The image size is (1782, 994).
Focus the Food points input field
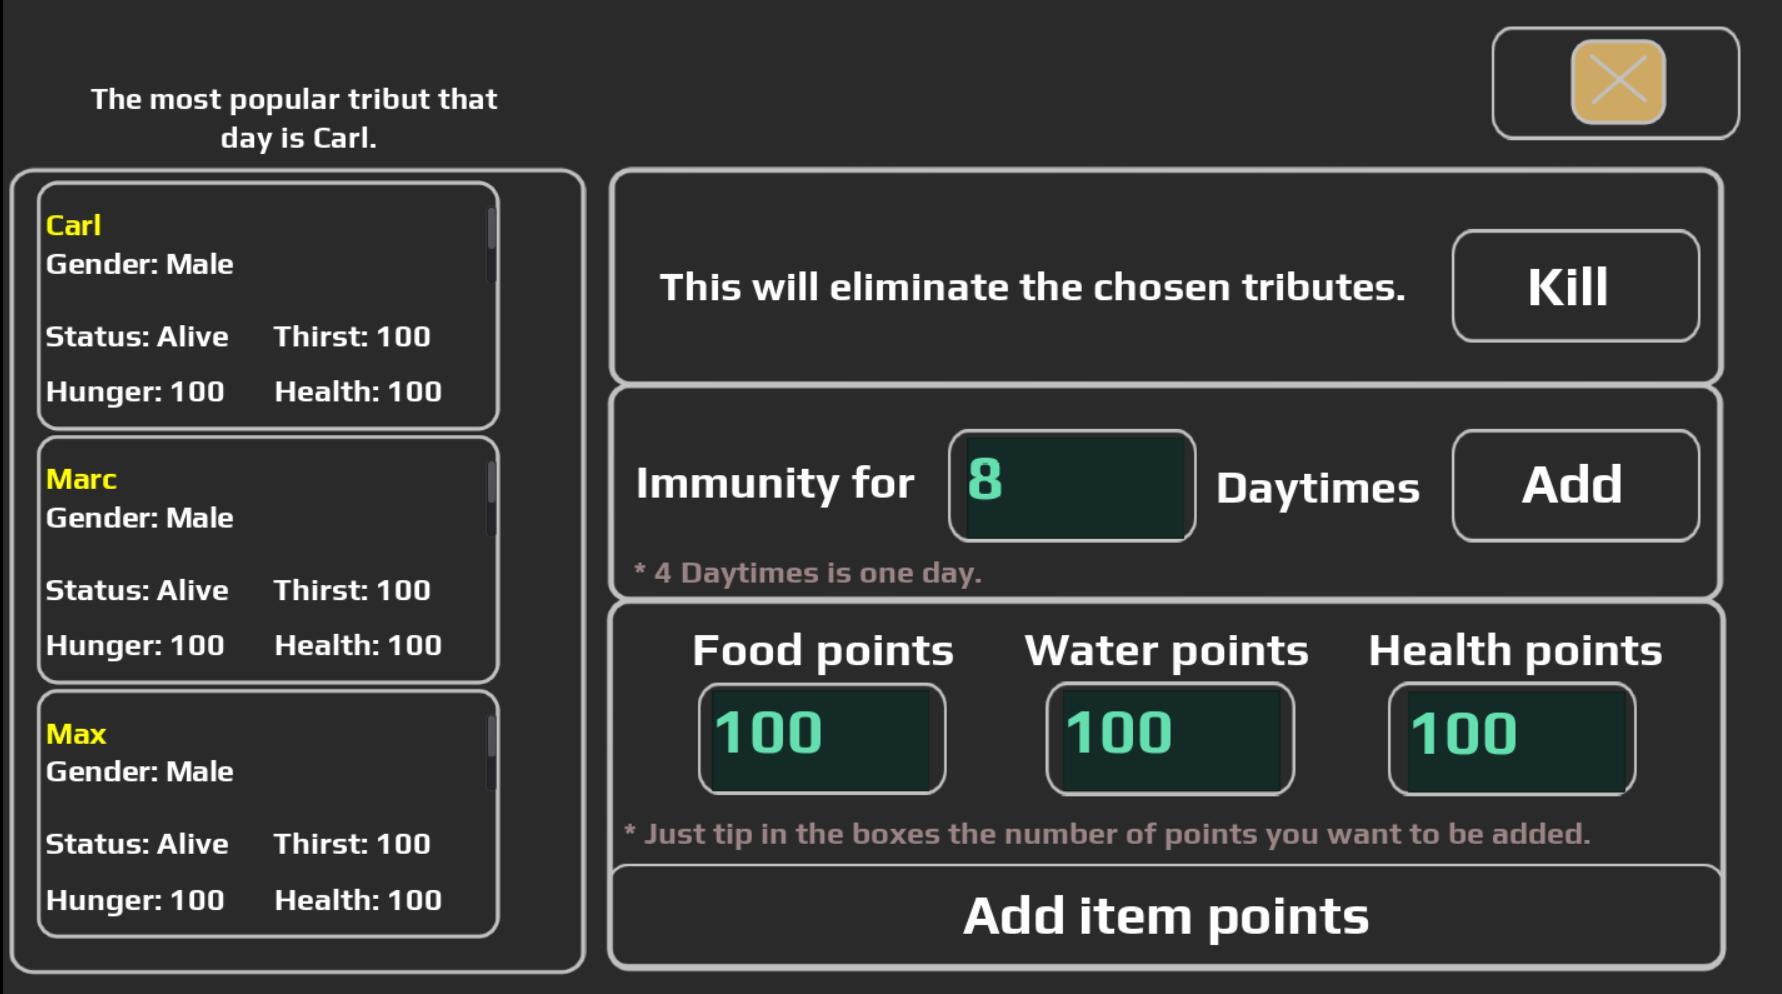pos(821,738)
